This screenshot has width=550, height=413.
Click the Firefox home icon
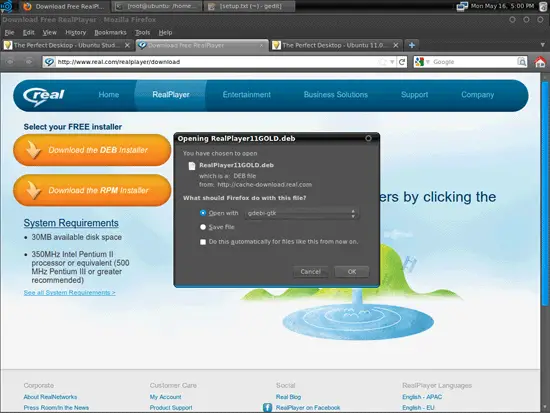coord(540,62)
